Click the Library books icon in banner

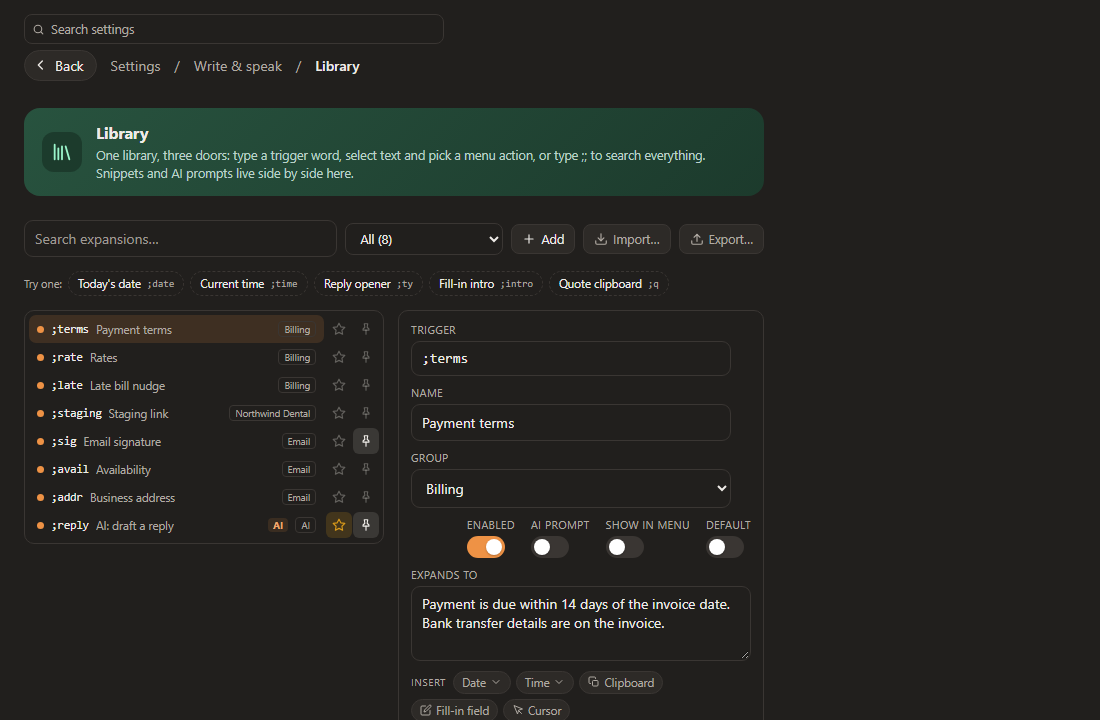[x=62, y=152]
